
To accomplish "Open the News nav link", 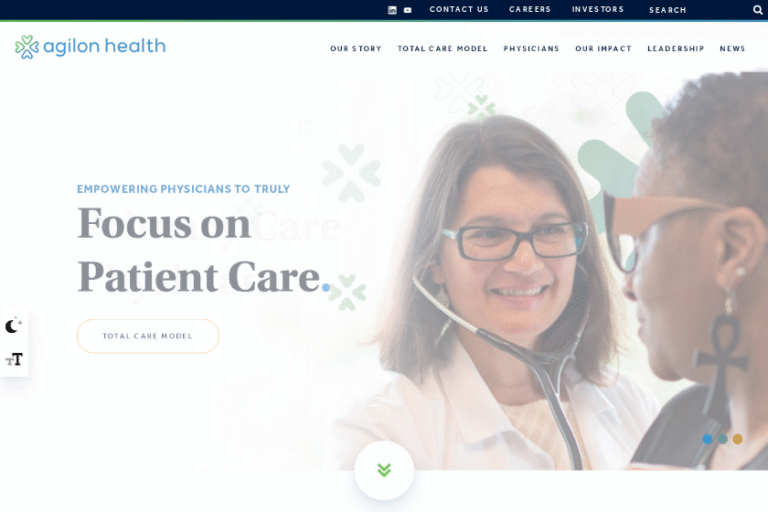I will point(732,49).
